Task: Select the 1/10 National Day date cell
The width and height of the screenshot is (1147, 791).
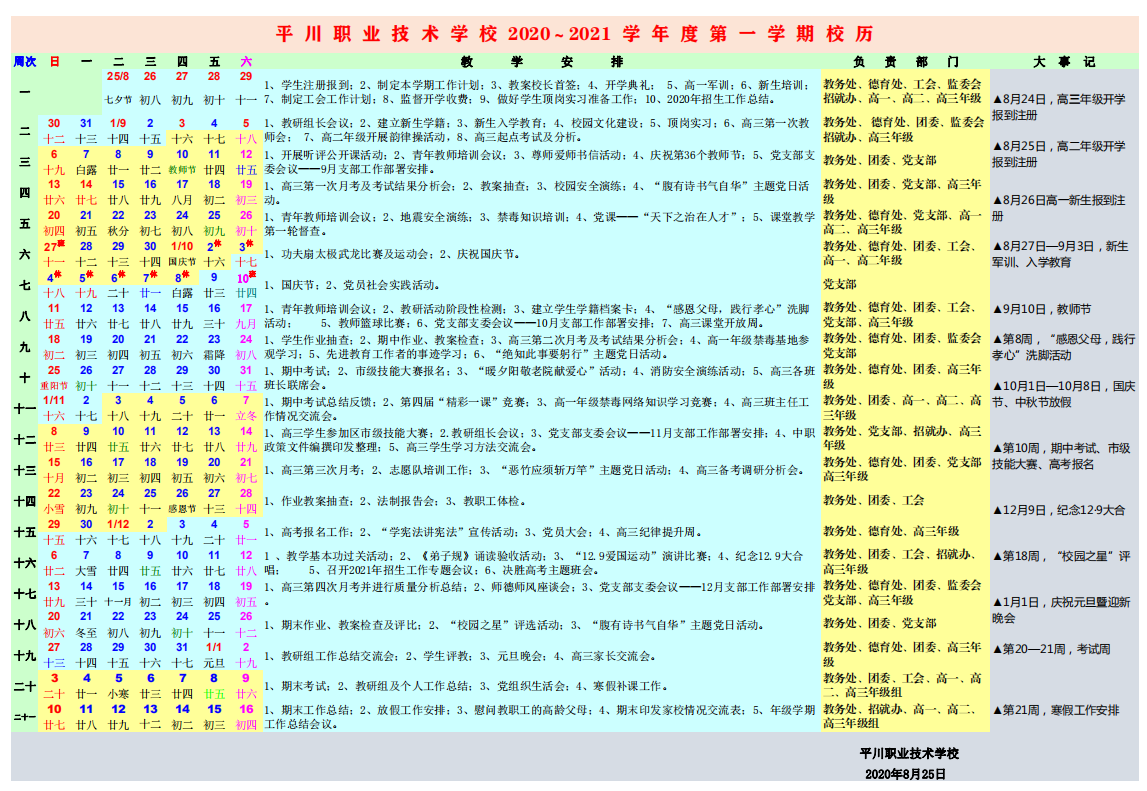Action: coord(182,247)
